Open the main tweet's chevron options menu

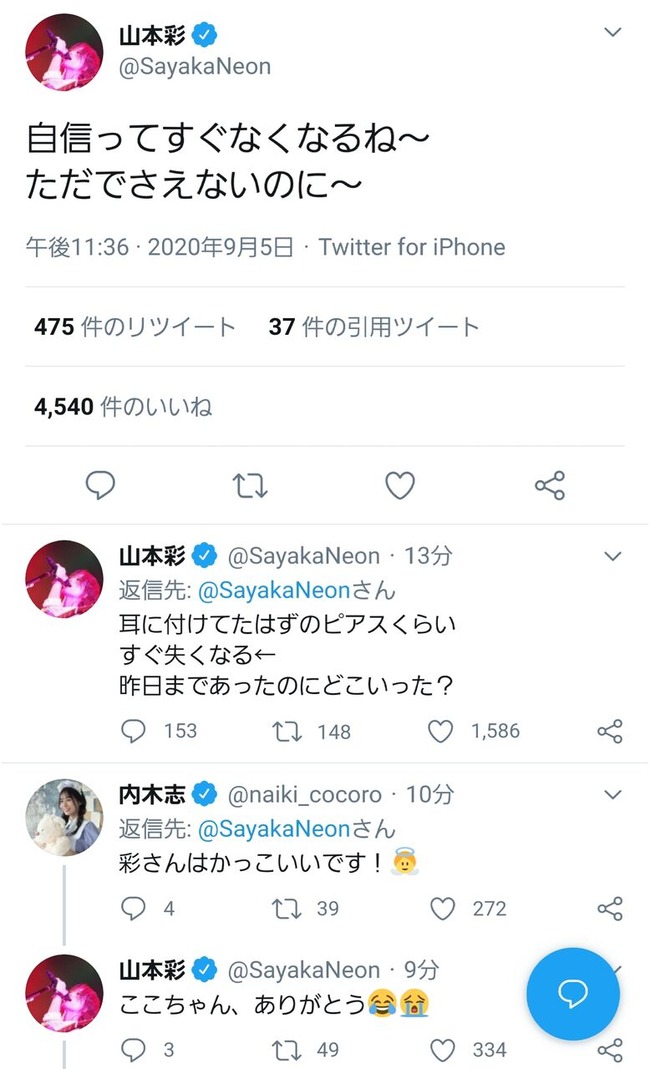[x=612, y=32]
